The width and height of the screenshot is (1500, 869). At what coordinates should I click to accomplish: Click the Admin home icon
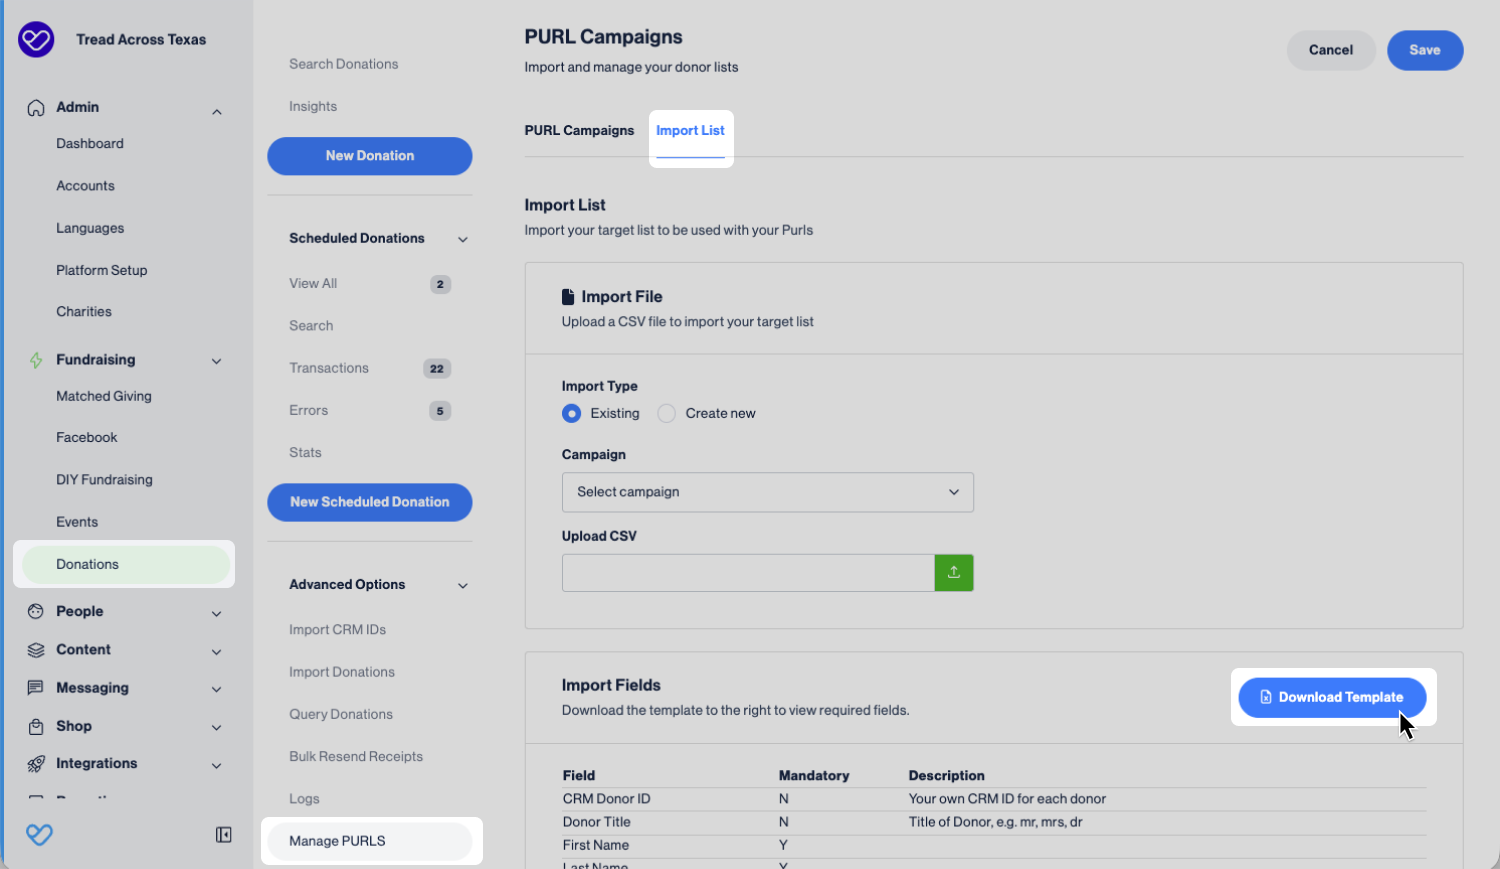pos(36,108)
